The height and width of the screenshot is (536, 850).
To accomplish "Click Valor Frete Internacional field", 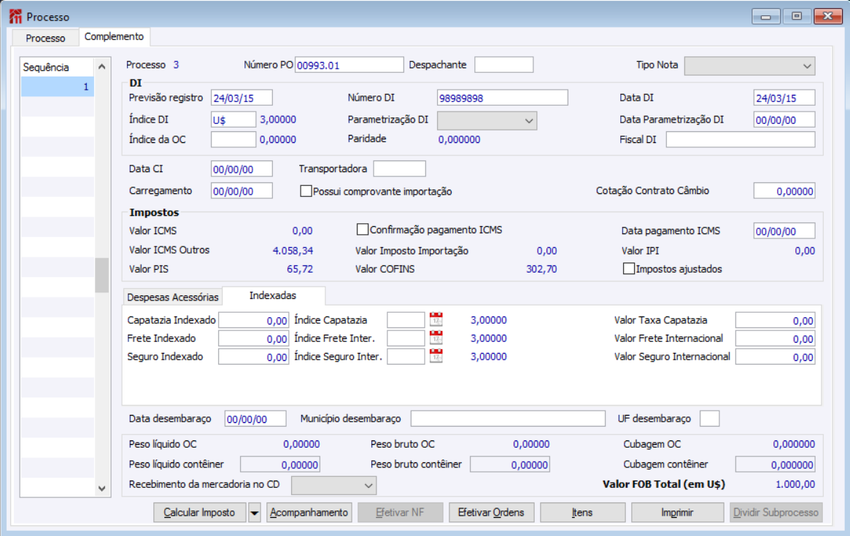I will 775,339.
